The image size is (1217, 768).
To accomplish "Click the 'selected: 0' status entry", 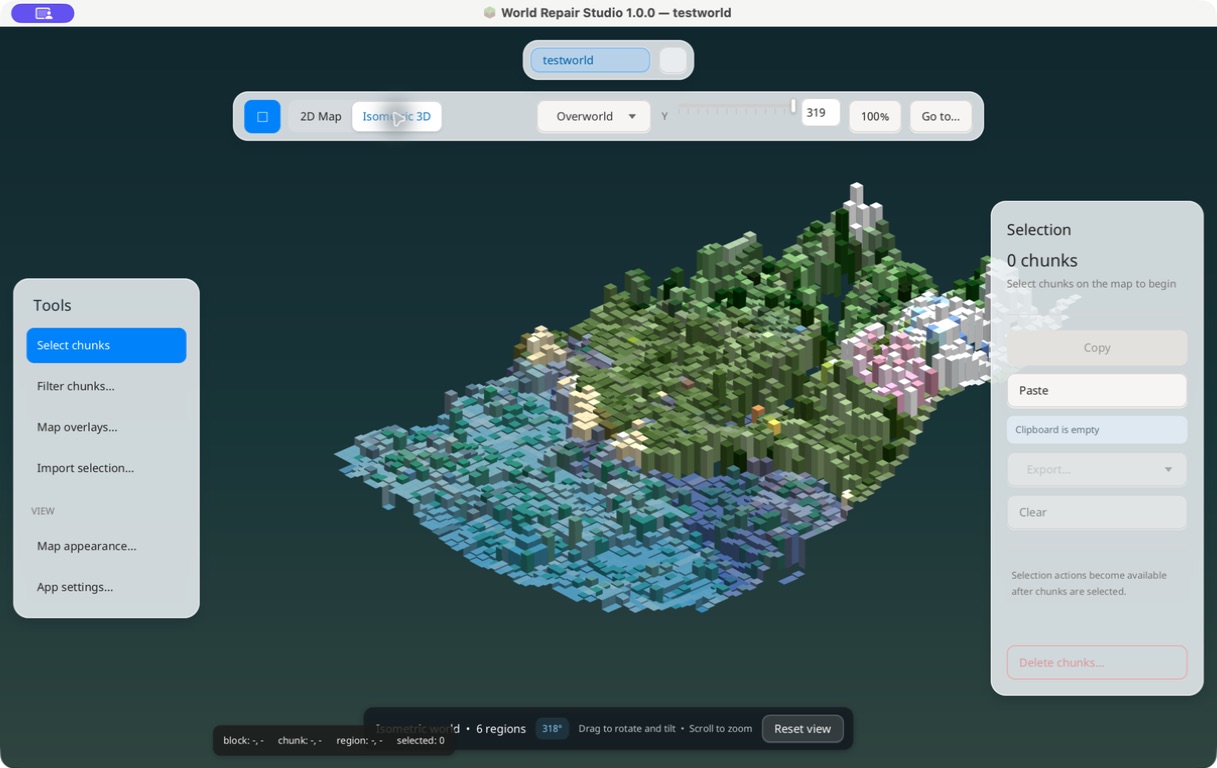I will coord(421,741).
